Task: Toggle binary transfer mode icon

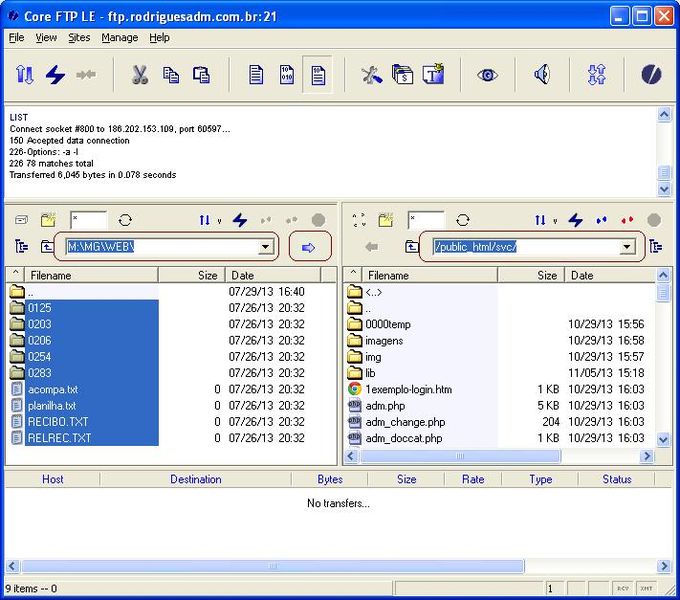Action: 287,75
